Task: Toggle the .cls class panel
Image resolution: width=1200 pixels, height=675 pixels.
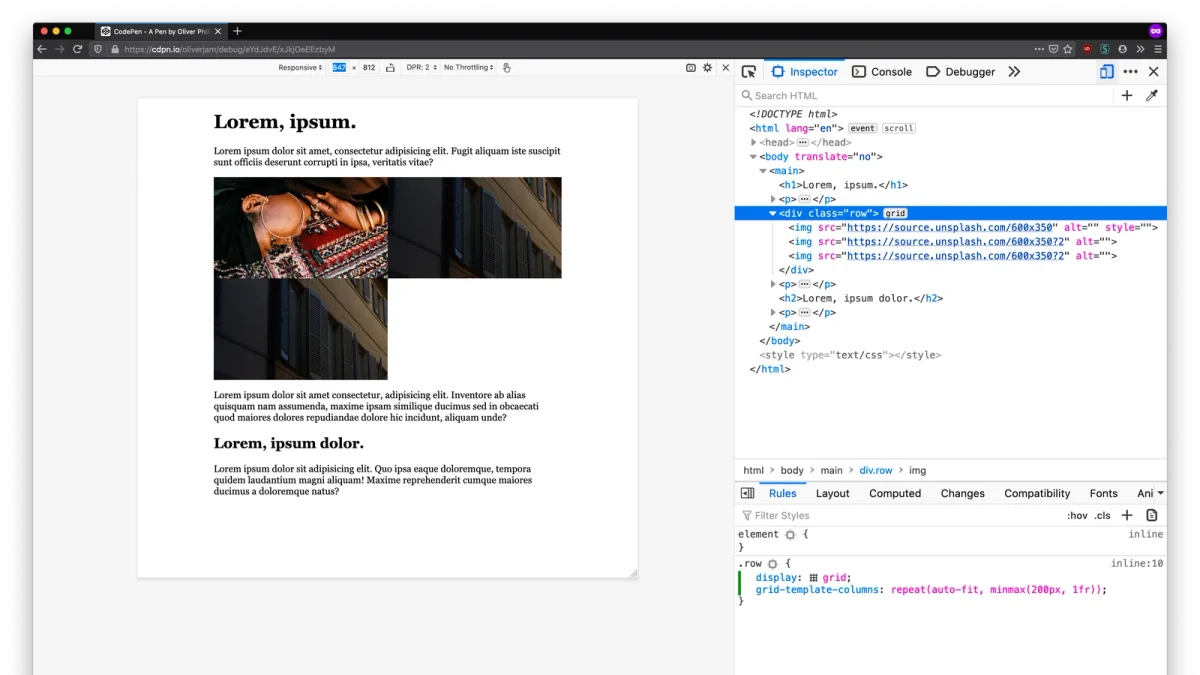Action: click(x=1102, y=516)
